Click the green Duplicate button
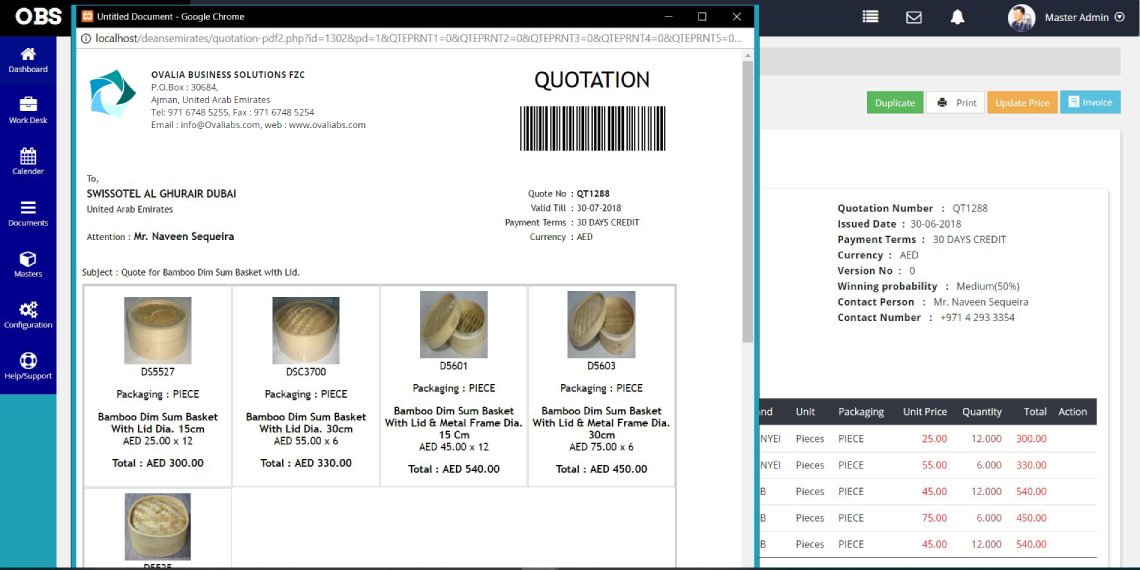Image resolution: width=1140 pixels, height=570 pixels. point(895,103)
